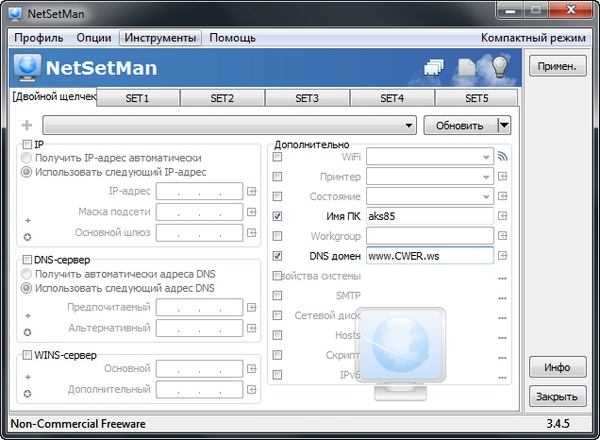The image size is (600, 440).
Task: Click the note page icon in the header
Action: 467,69
